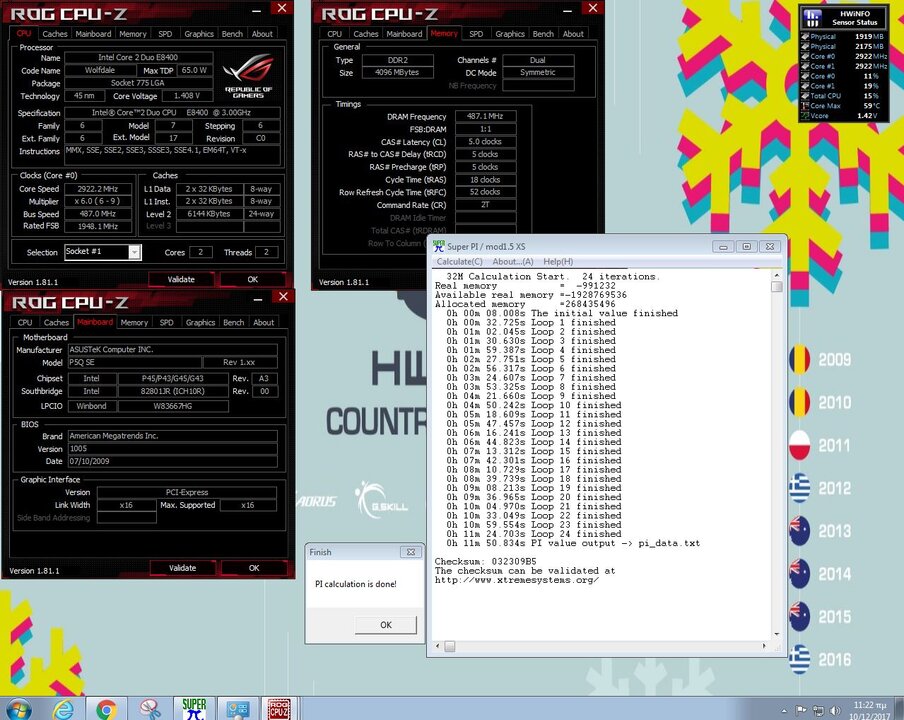Viewport: 904px width, 720px height.
Task: Open the About...(A) menu in Super PI
Action: pyautogui.click(x=513, y=262)
